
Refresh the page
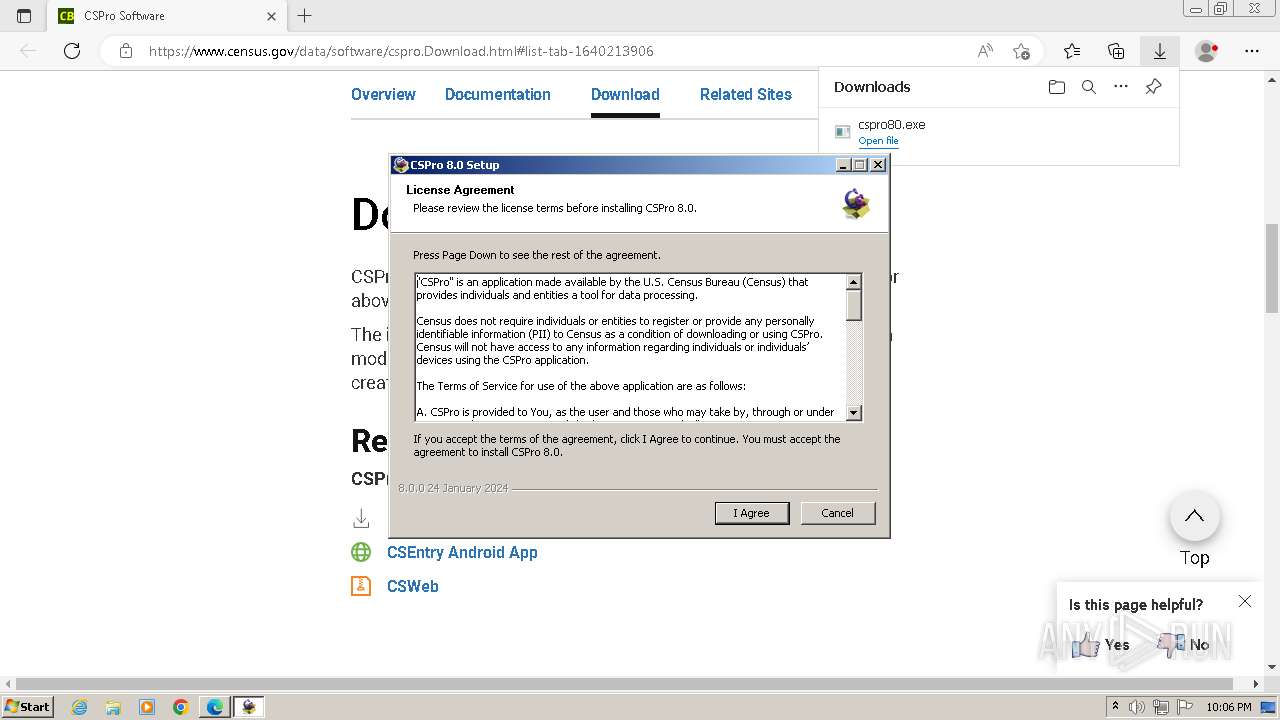click(x=72, y=51)
